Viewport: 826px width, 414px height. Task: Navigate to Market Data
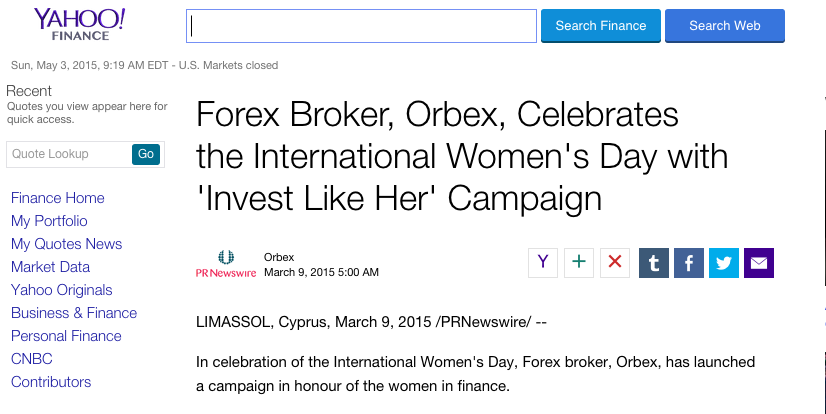pyautogui.click(x=50, y=267)
